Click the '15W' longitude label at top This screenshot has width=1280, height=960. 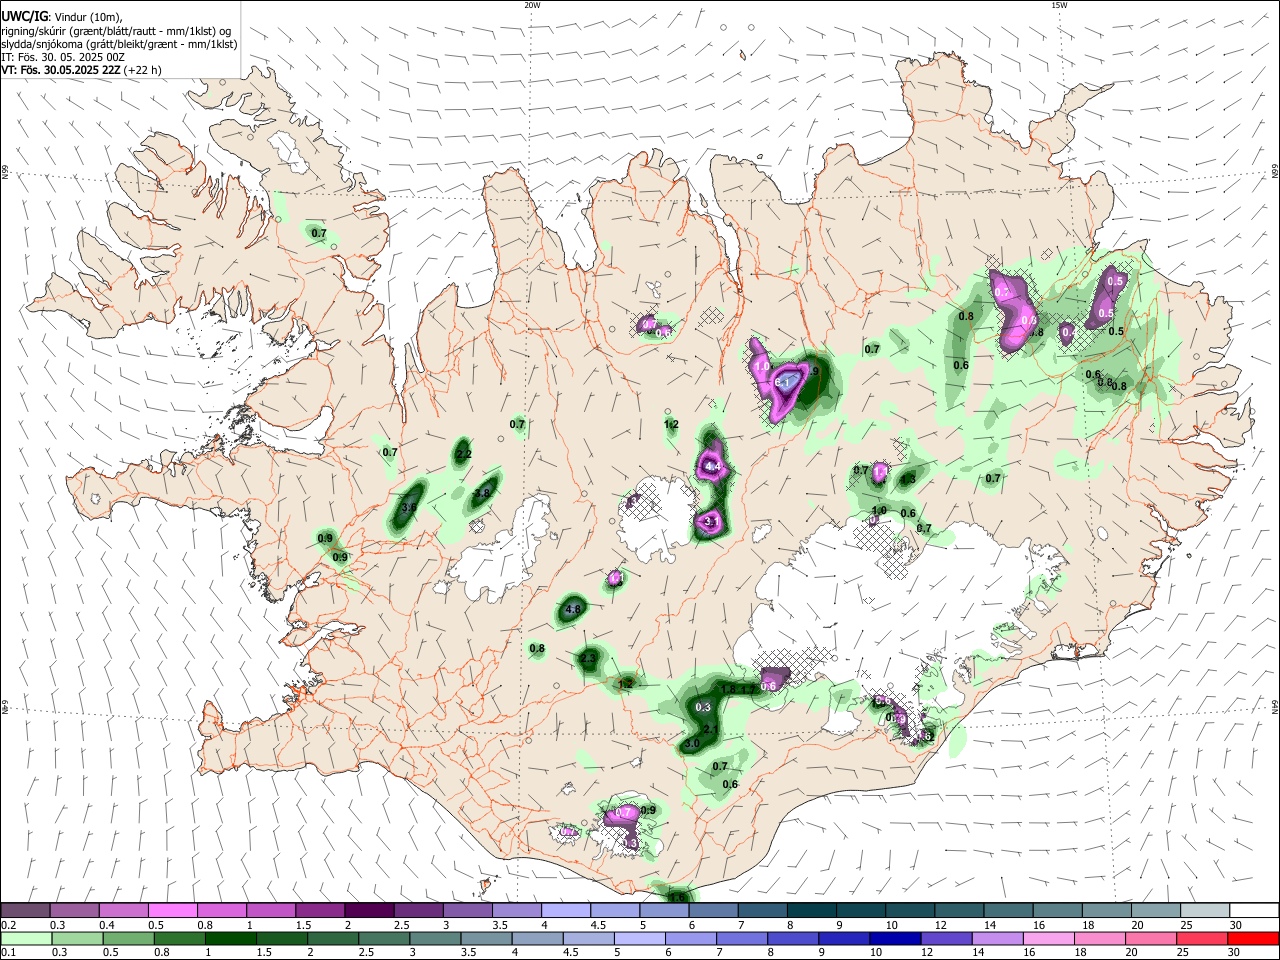pos(1059,5)
